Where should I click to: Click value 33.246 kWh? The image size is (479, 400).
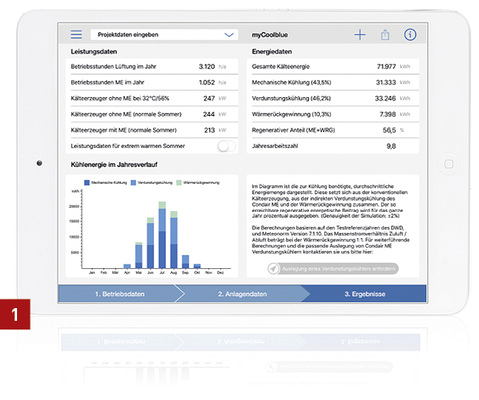click(x=385, y=98)
